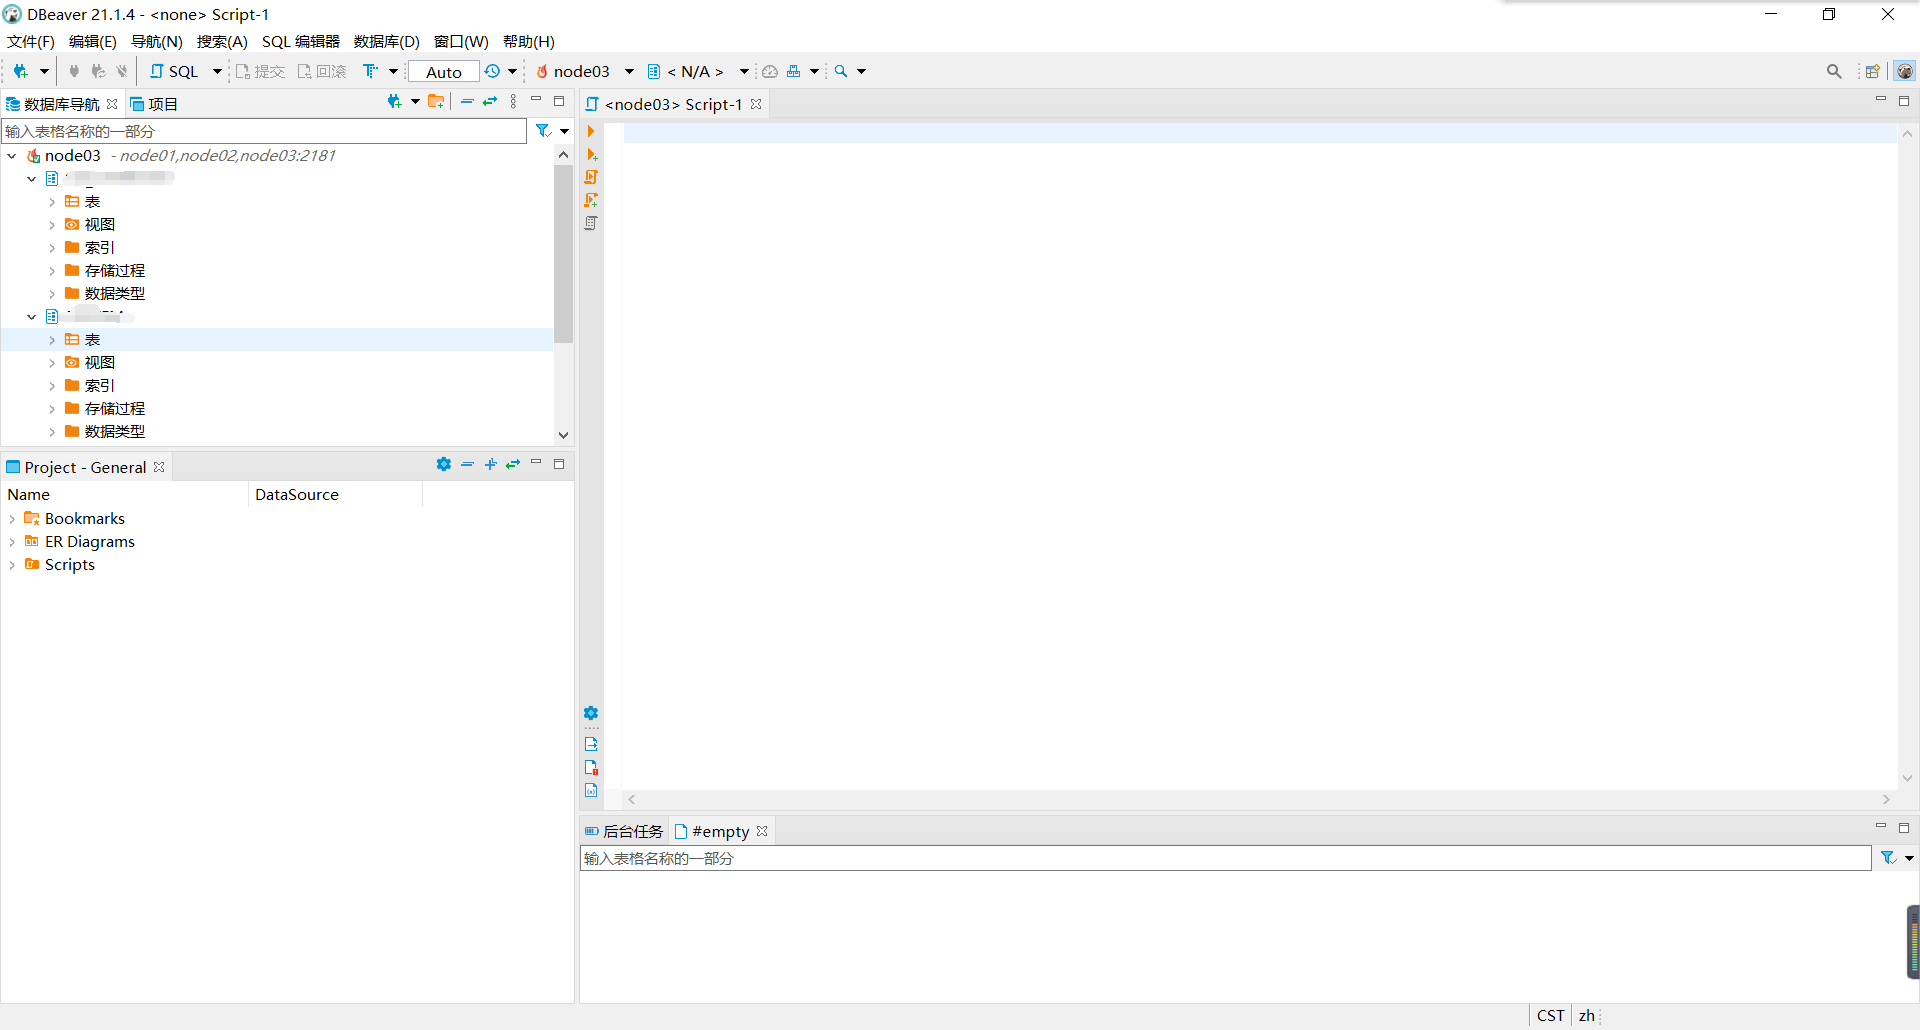Click the execute script icon
The image size is (1920, 1030).
click(x=591, y=177)
